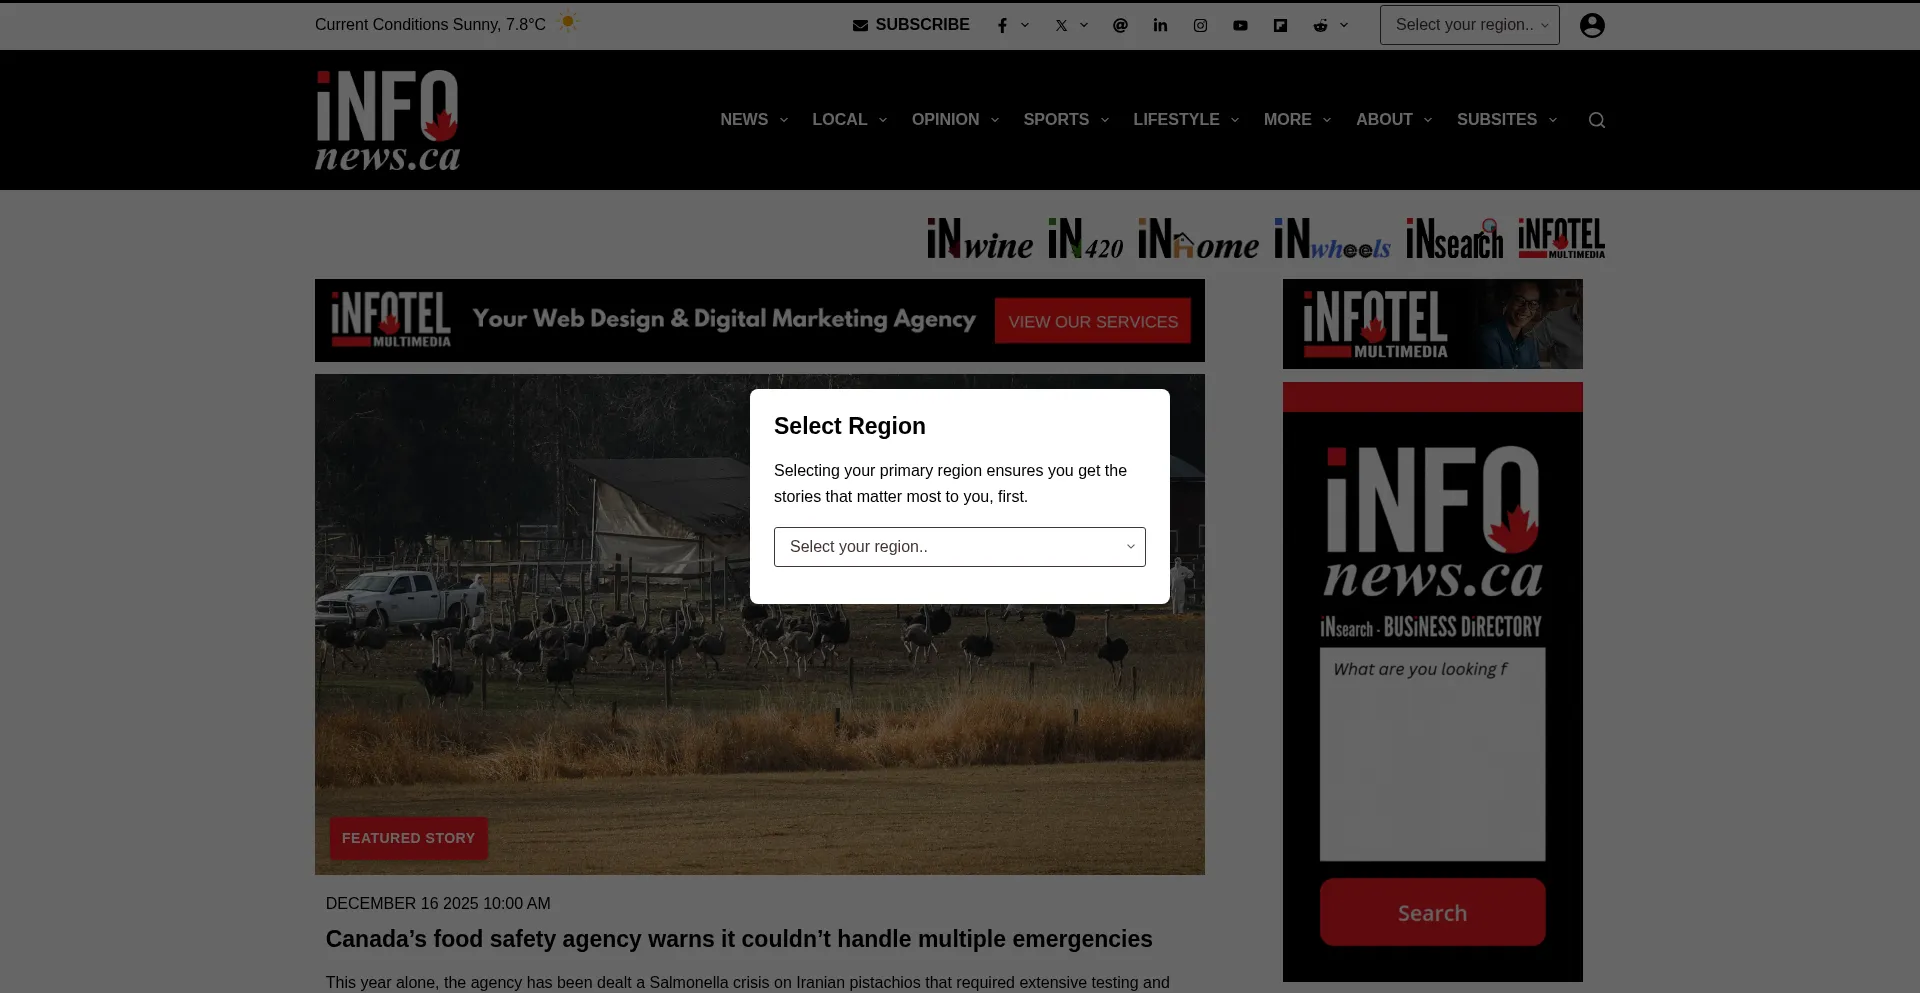This screenshot has width=1920, height=993.
Task: Open the SPORTS menu
Action: pyautogui.click(x=1056, y=120)
